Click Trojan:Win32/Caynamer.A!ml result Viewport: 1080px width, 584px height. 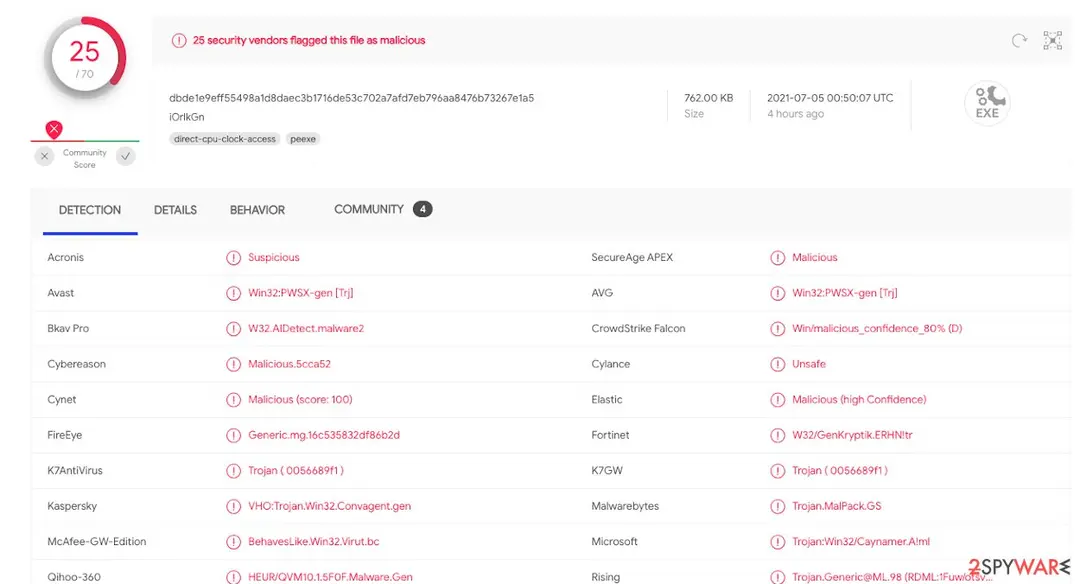click(860, 541)
